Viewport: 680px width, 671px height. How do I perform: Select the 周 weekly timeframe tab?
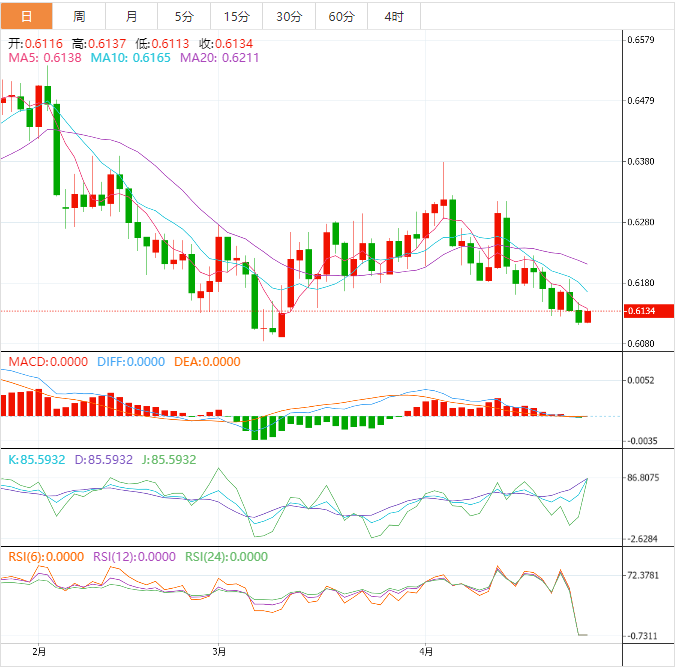click(79, 16)
